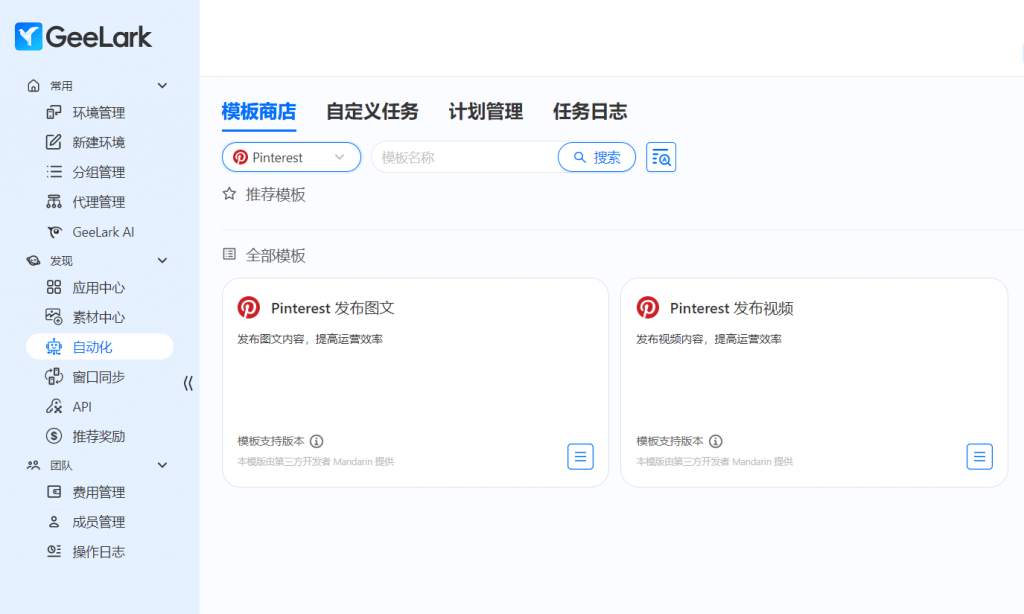Switch to the 计划管理 tab

(485, 111)
